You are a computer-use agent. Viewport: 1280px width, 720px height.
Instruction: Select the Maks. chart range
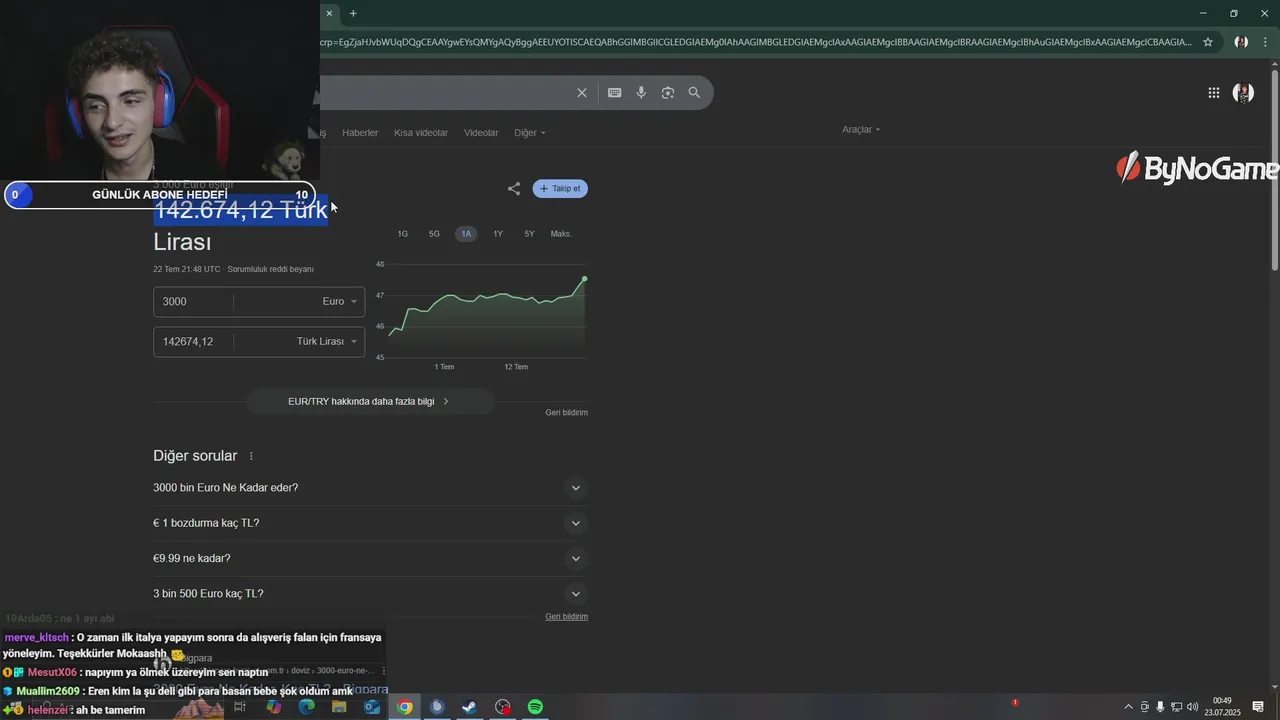coord(561,234)
